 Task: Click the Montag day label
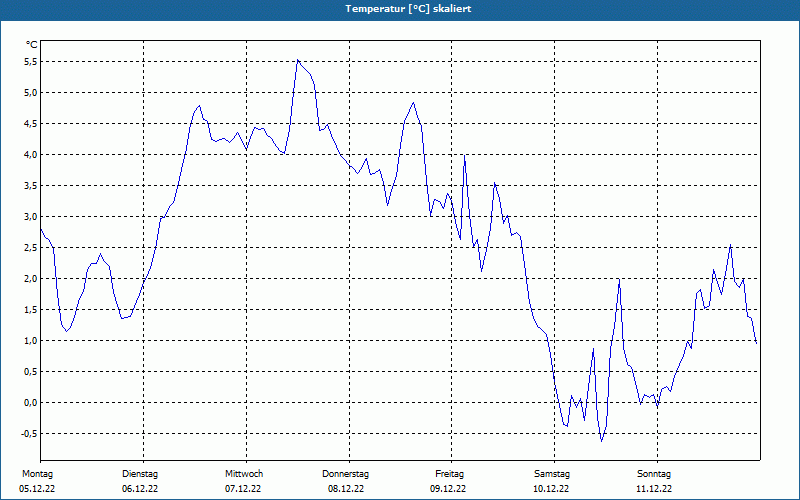(x=37, y=474)
